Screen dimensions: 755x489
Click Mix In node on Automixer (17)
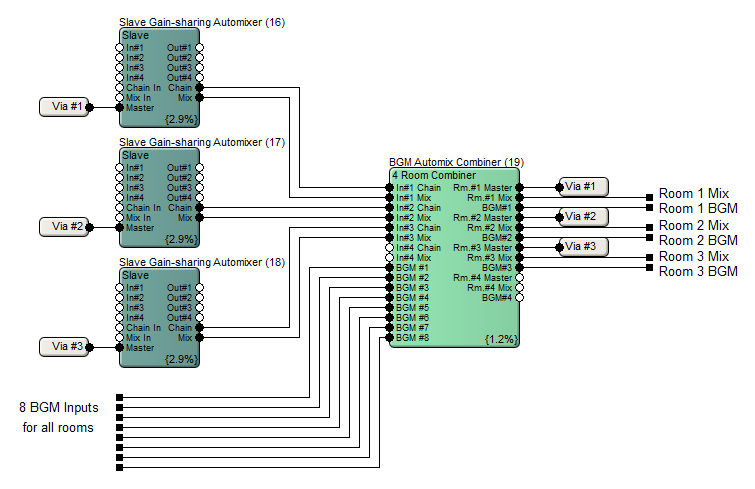pos(119,218)
